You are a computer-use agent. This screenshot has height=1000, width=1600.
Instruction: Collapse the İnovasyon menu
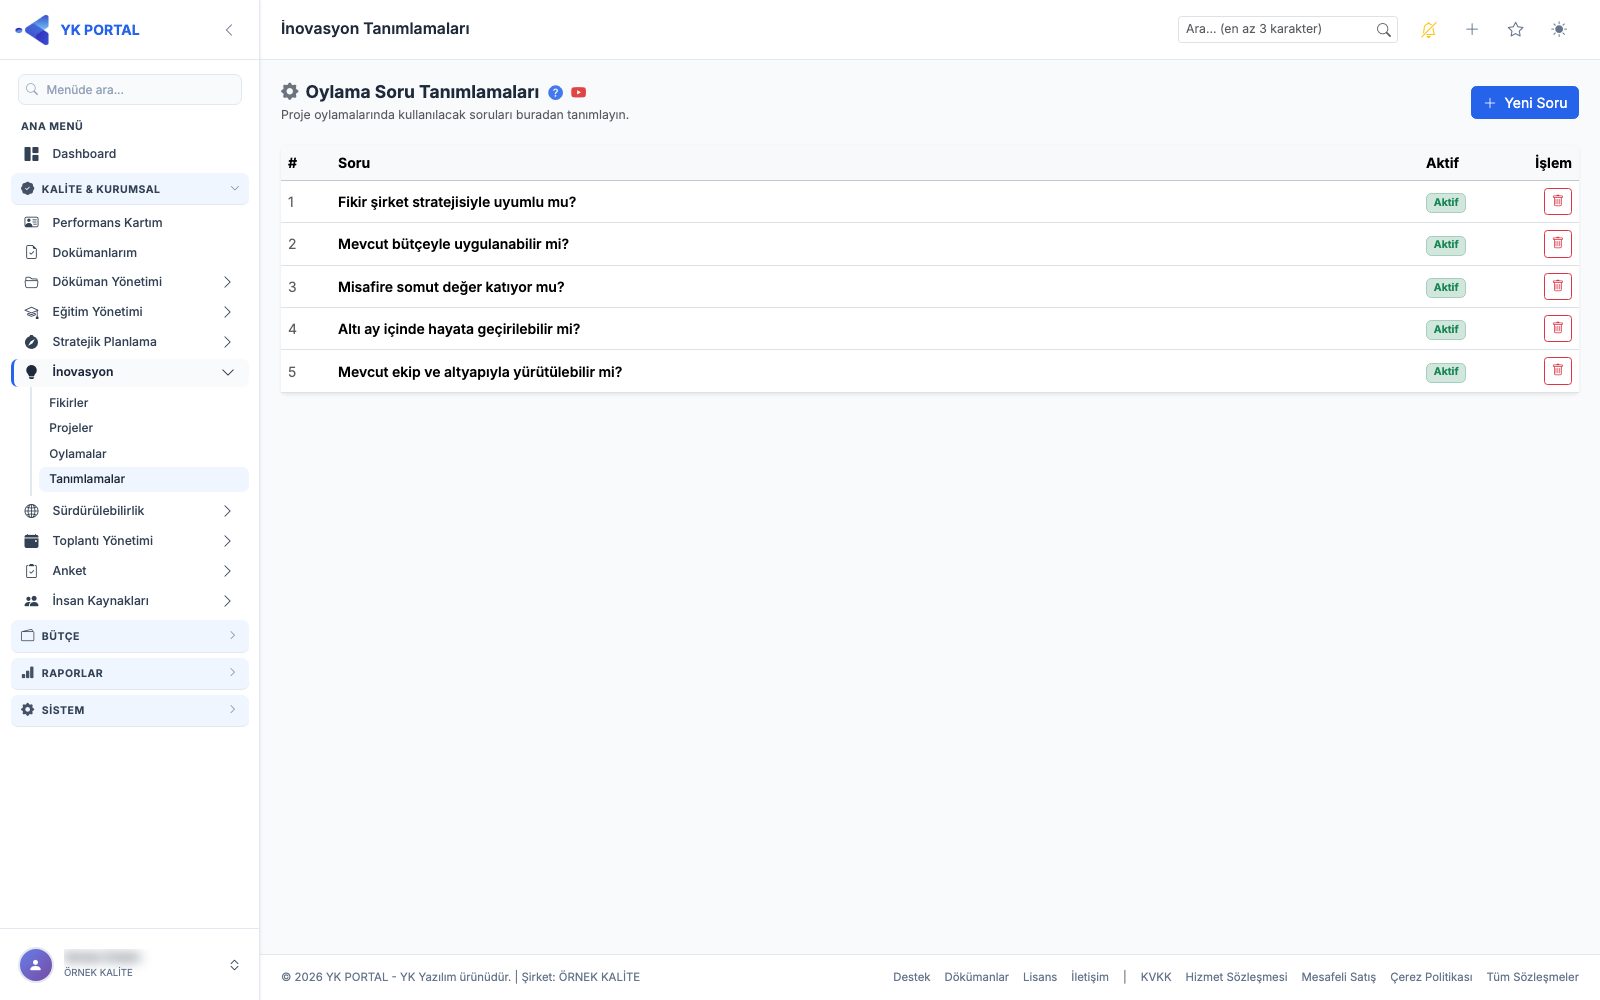pyautogui.click(x=130, y=372)
